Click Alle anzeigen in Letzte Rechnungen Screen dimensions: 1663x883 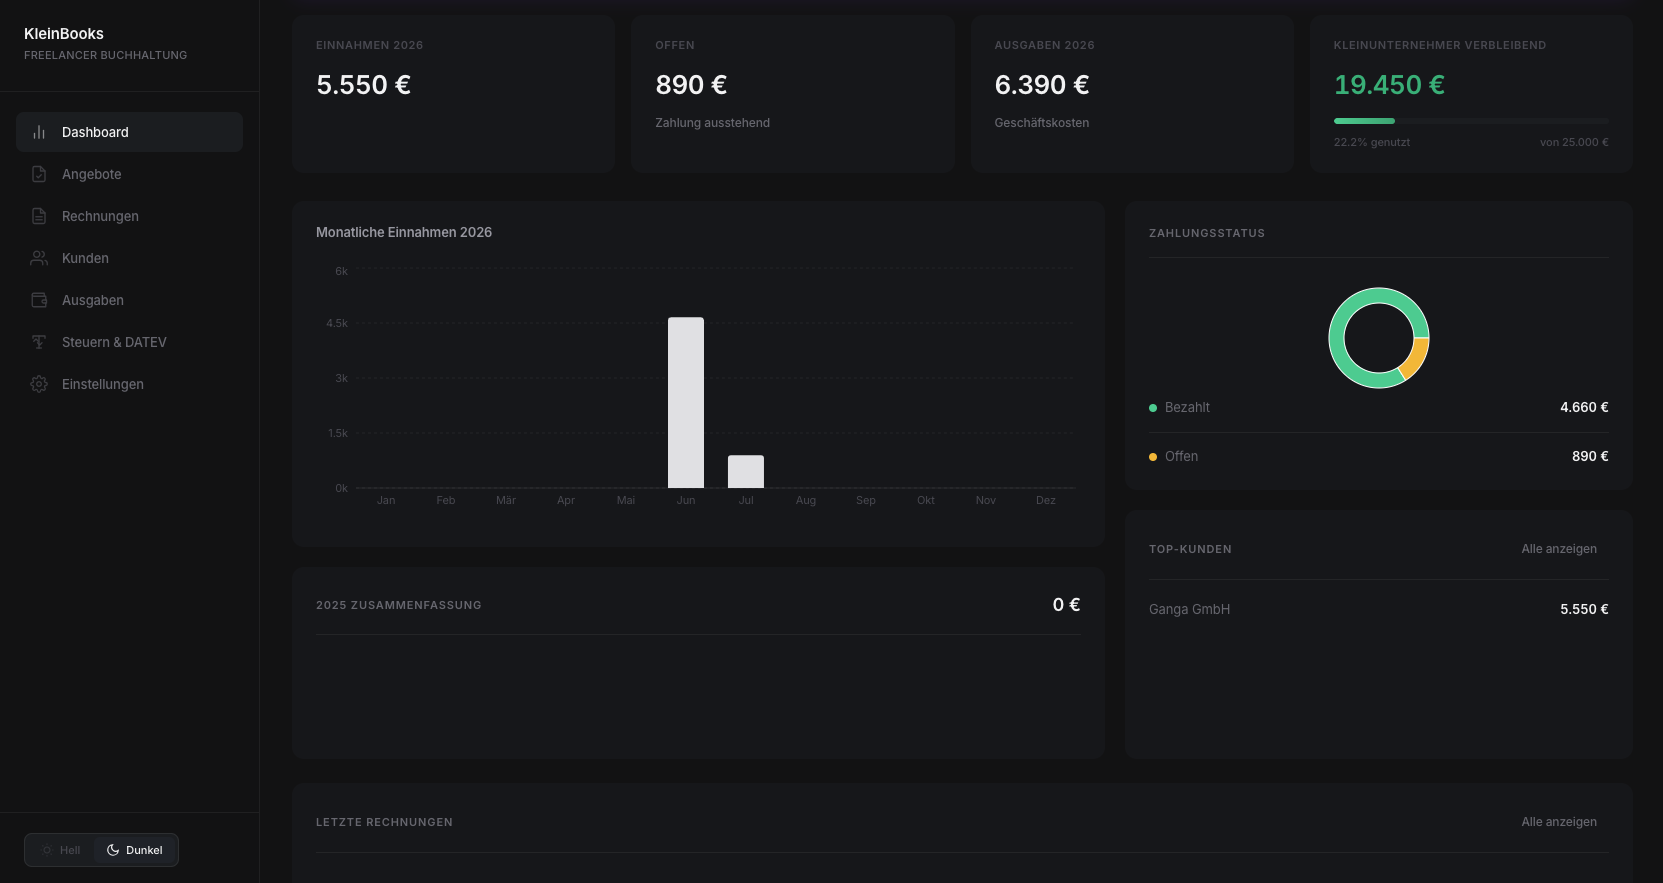(x=1559, y=822)
